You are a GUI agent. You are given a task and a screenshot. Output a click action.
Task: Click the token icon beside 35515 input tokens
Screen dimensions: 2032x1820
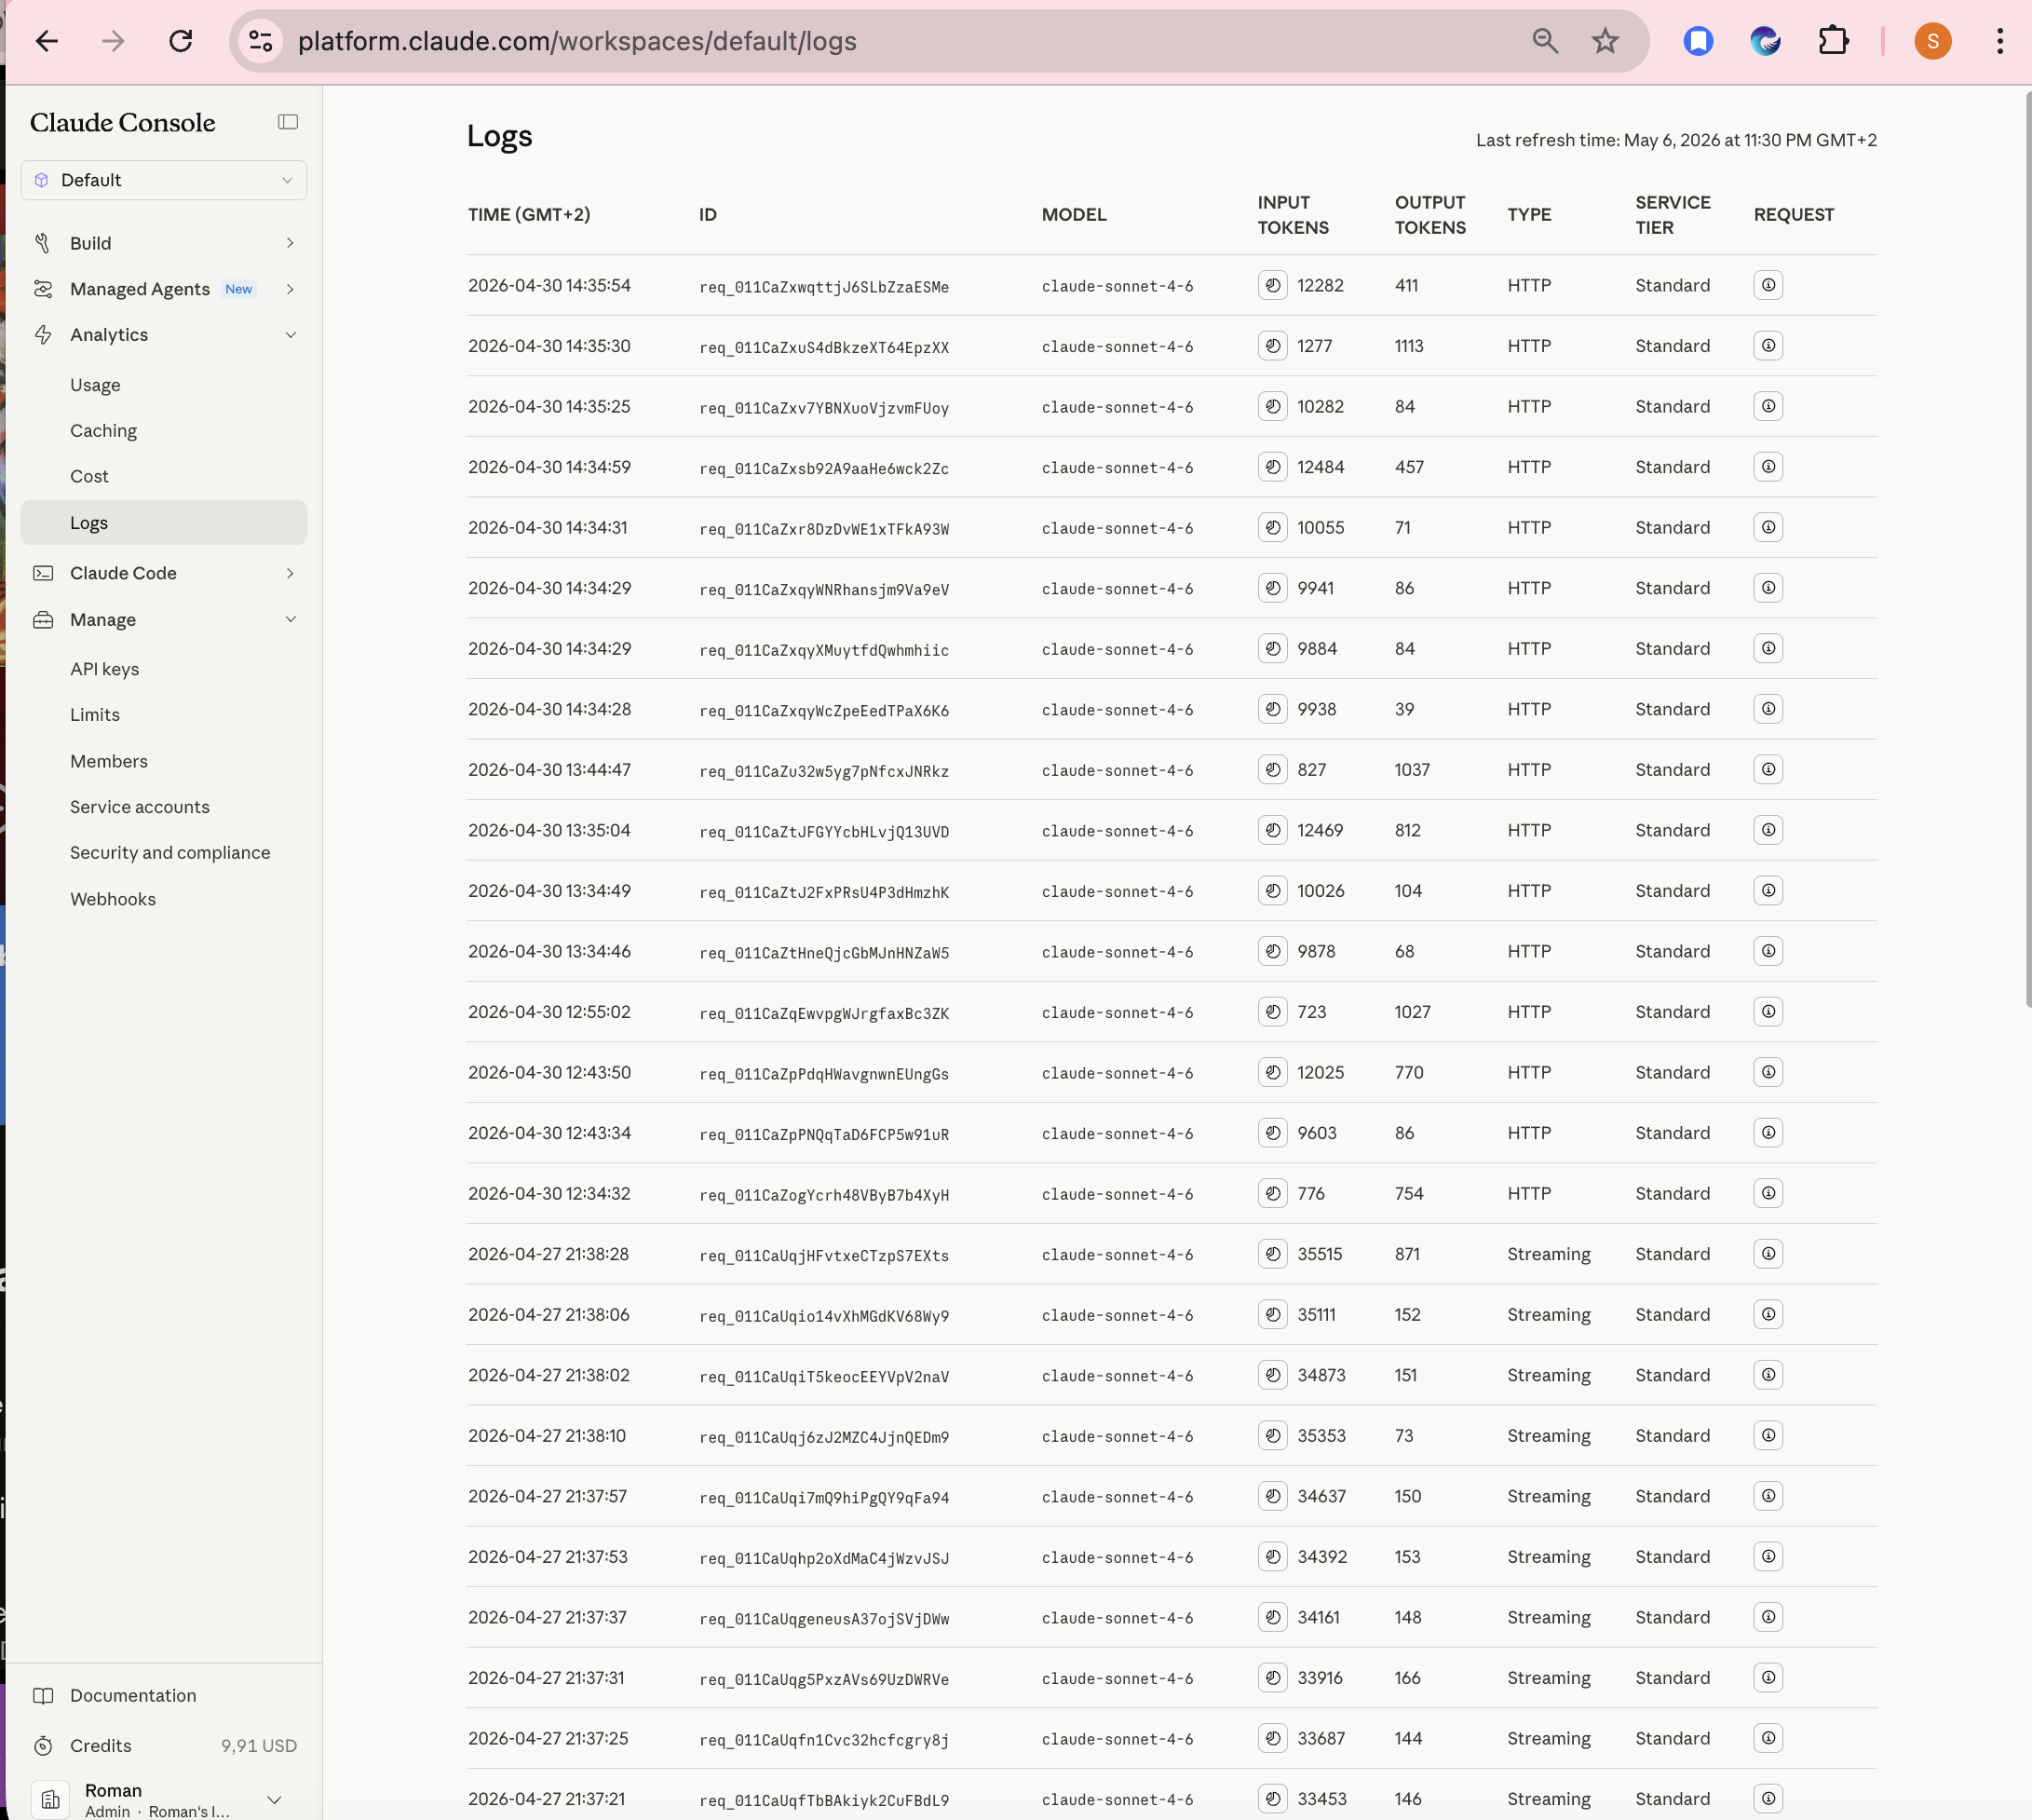(1272, 1254)
